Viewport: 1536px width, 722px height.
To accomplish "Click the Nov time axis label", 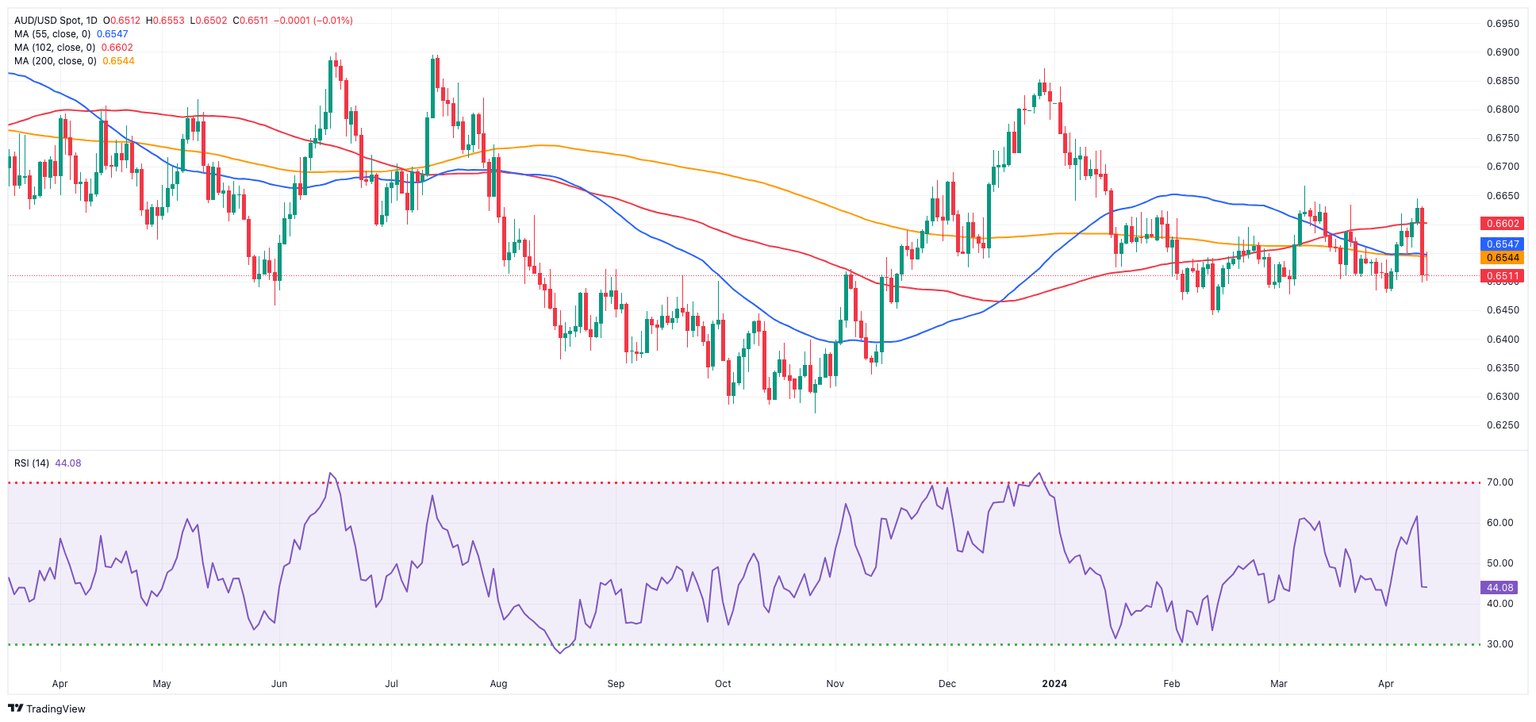I will 837,684.
